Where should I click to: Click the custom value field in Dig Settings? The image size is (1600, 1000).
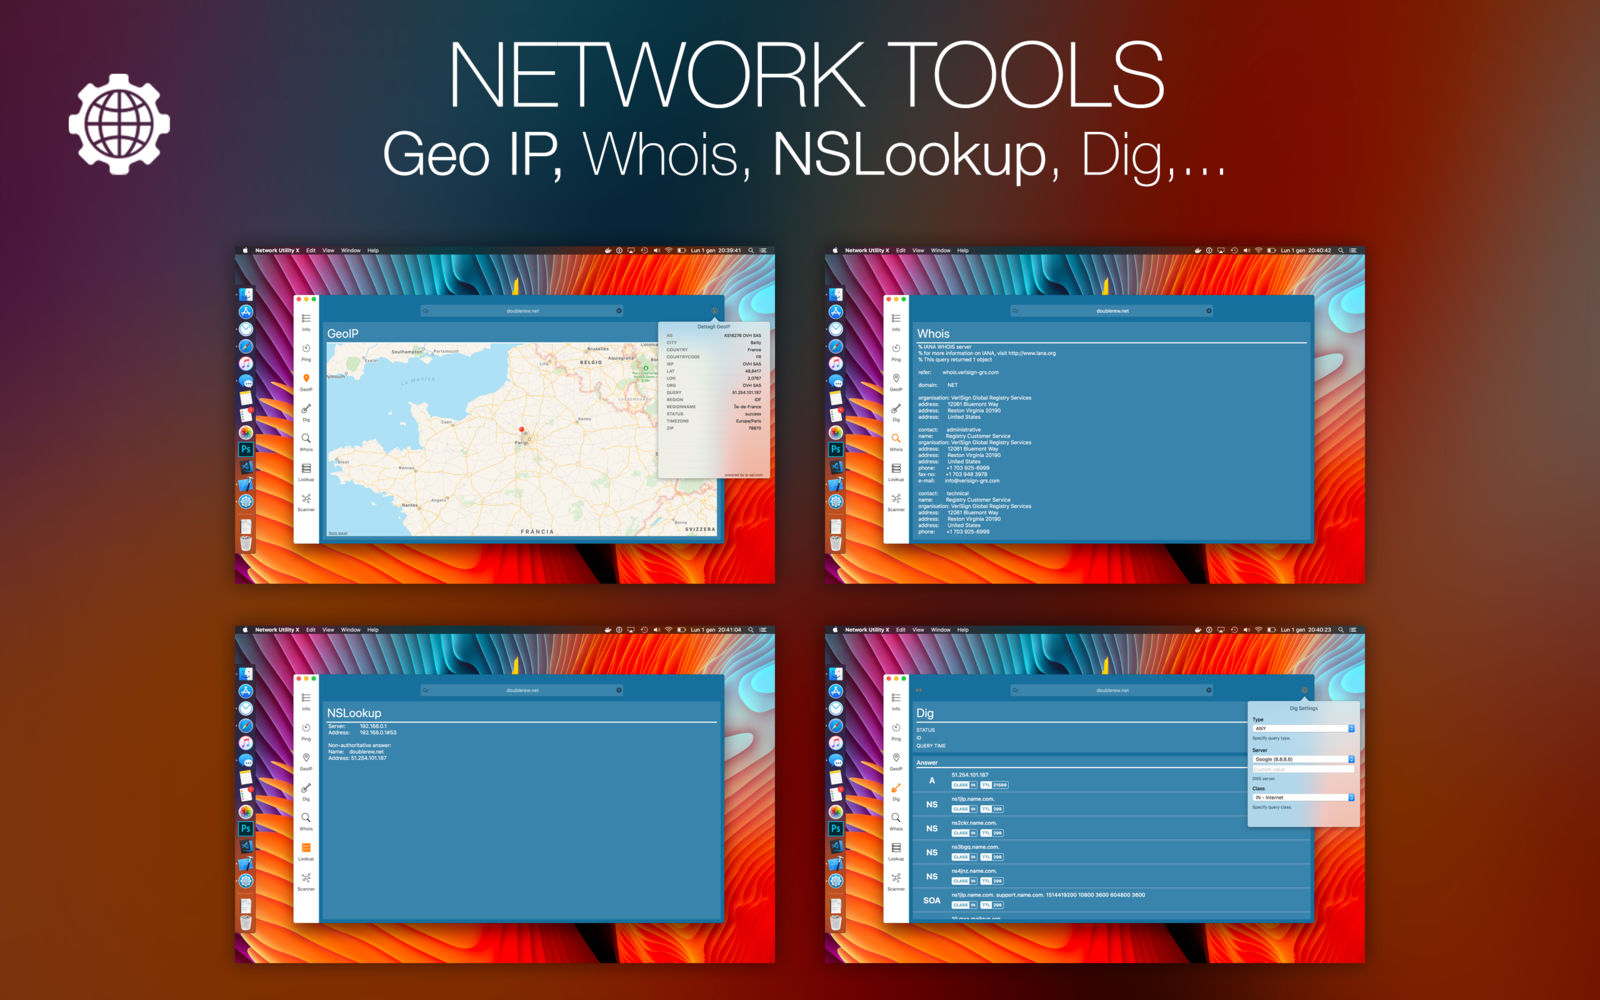(x=1304, y=769)
